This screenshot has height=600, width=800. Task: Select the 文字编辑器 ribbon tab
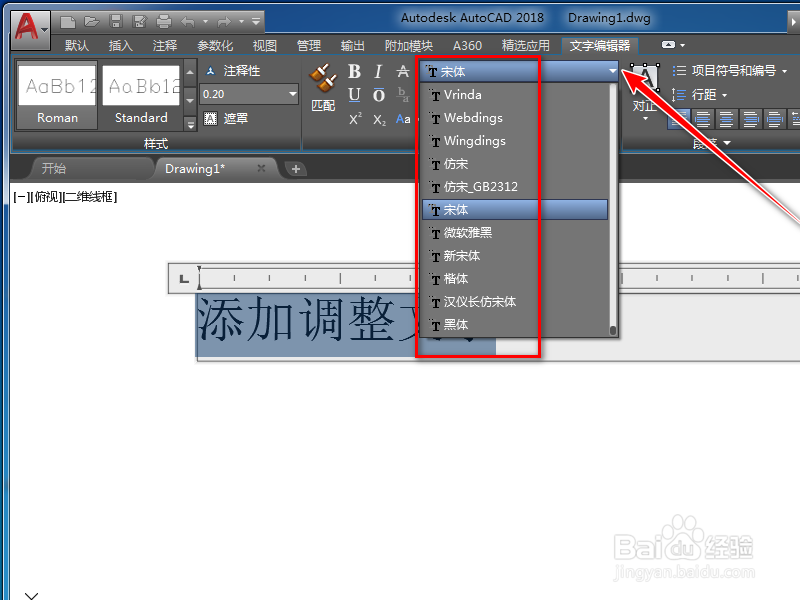[x=600, y=46]
